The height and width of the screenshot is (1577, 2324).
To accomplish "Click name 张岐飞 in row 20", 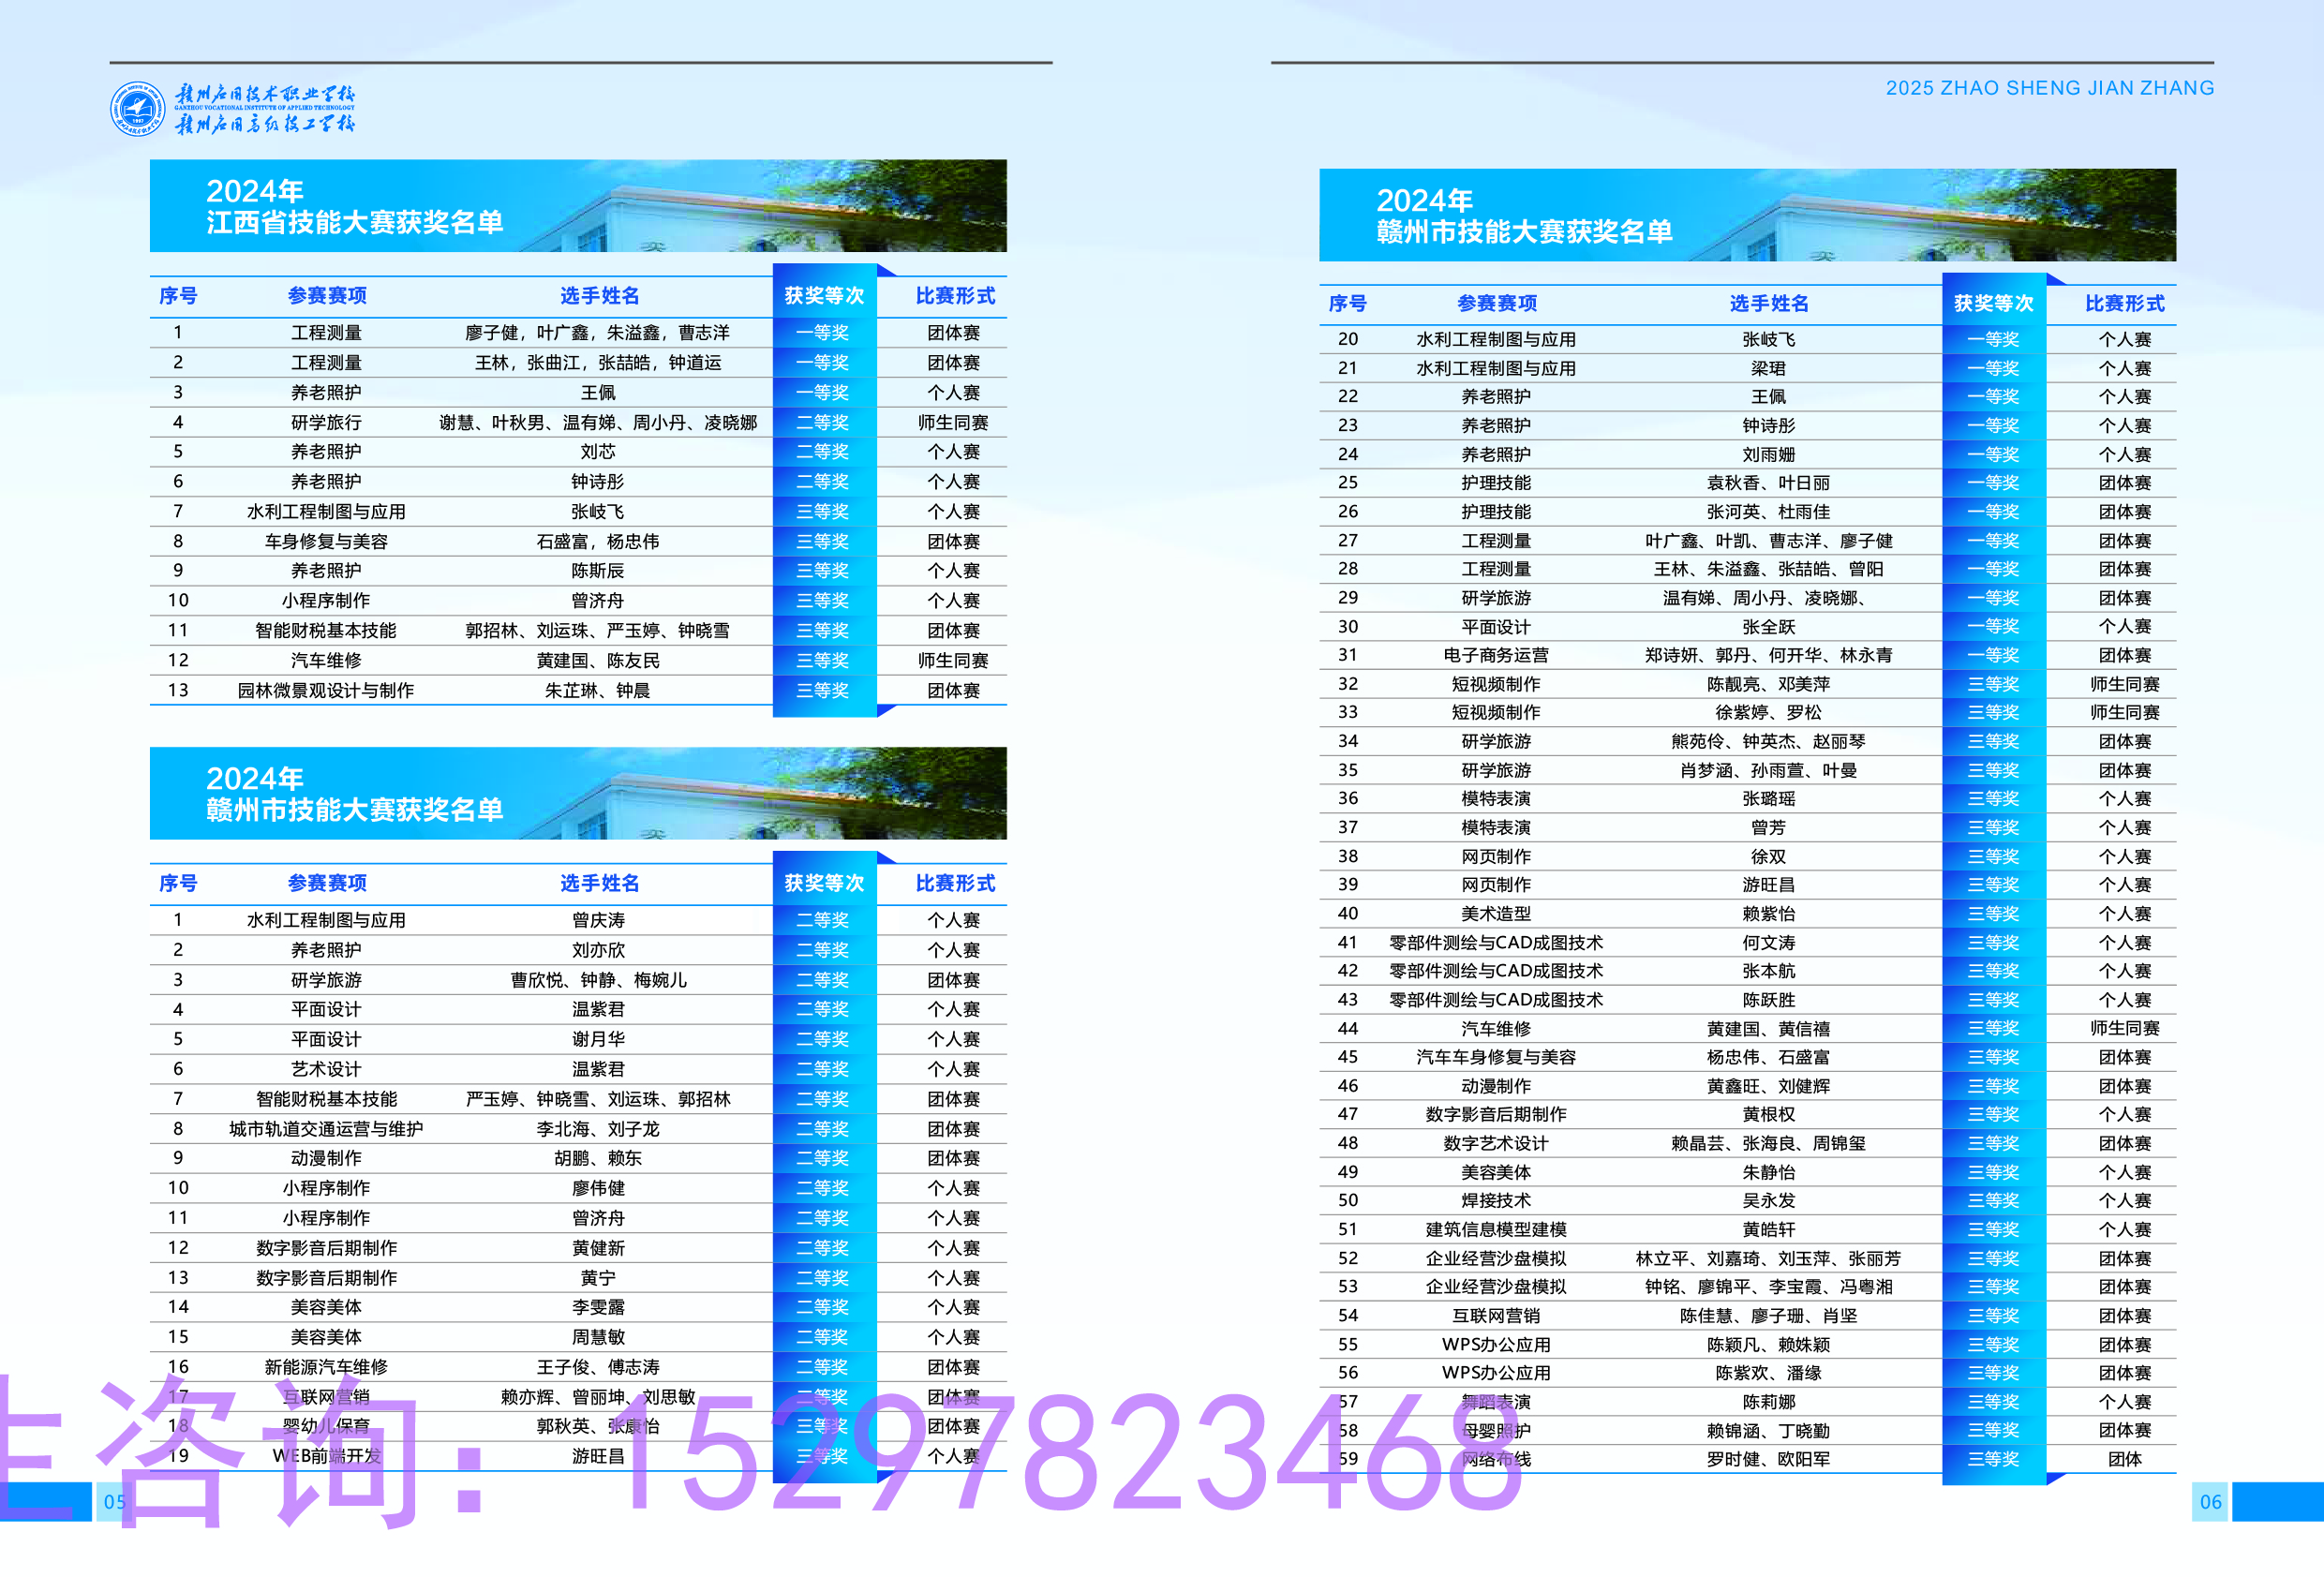I will (1768, 339).
